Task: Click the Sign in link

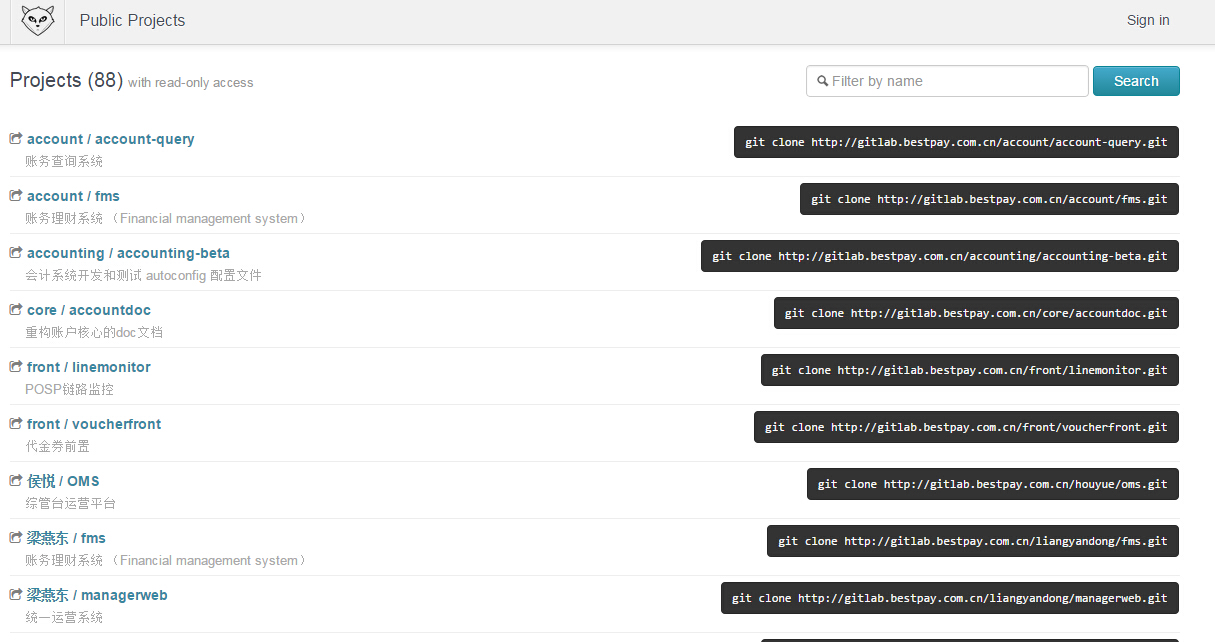Action: tap(1148, 20)
